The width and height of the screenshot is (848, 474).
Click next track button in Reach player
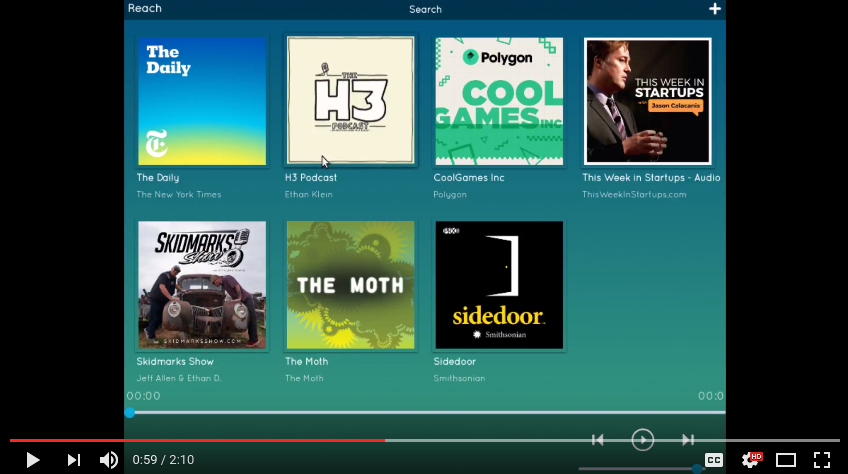pyautogui.click(x=687, y=440)
